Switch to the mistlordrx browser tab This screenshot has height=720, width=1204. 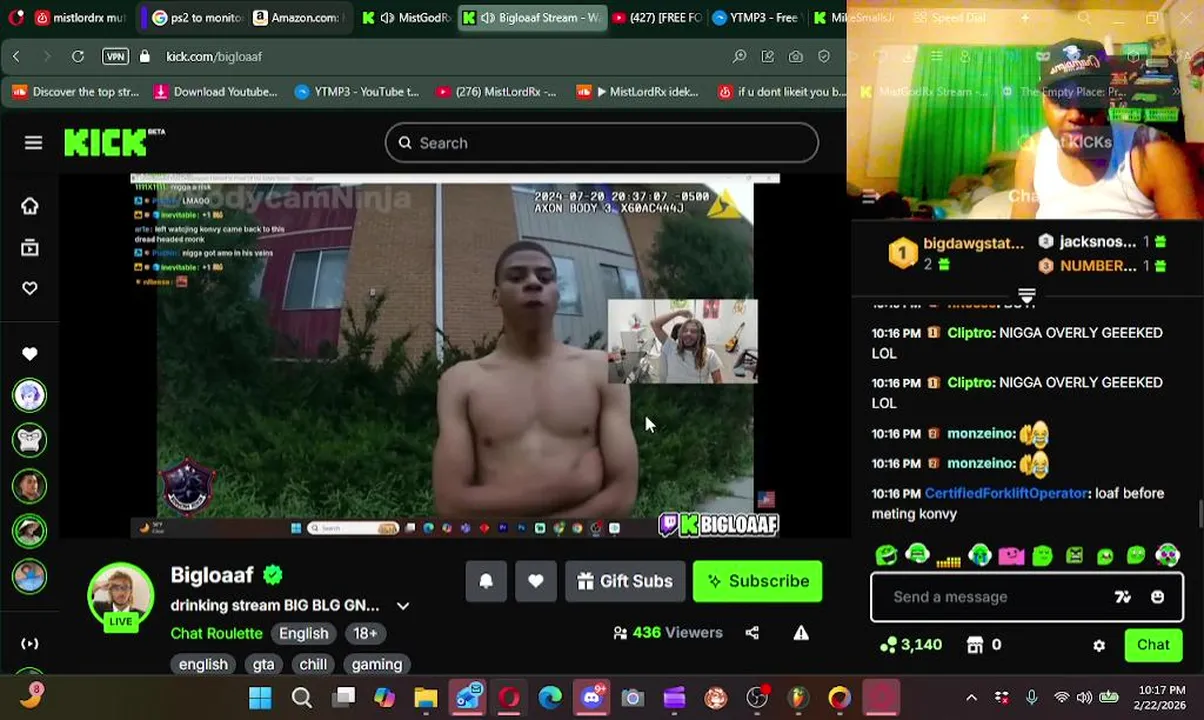[x=80, y=18]
